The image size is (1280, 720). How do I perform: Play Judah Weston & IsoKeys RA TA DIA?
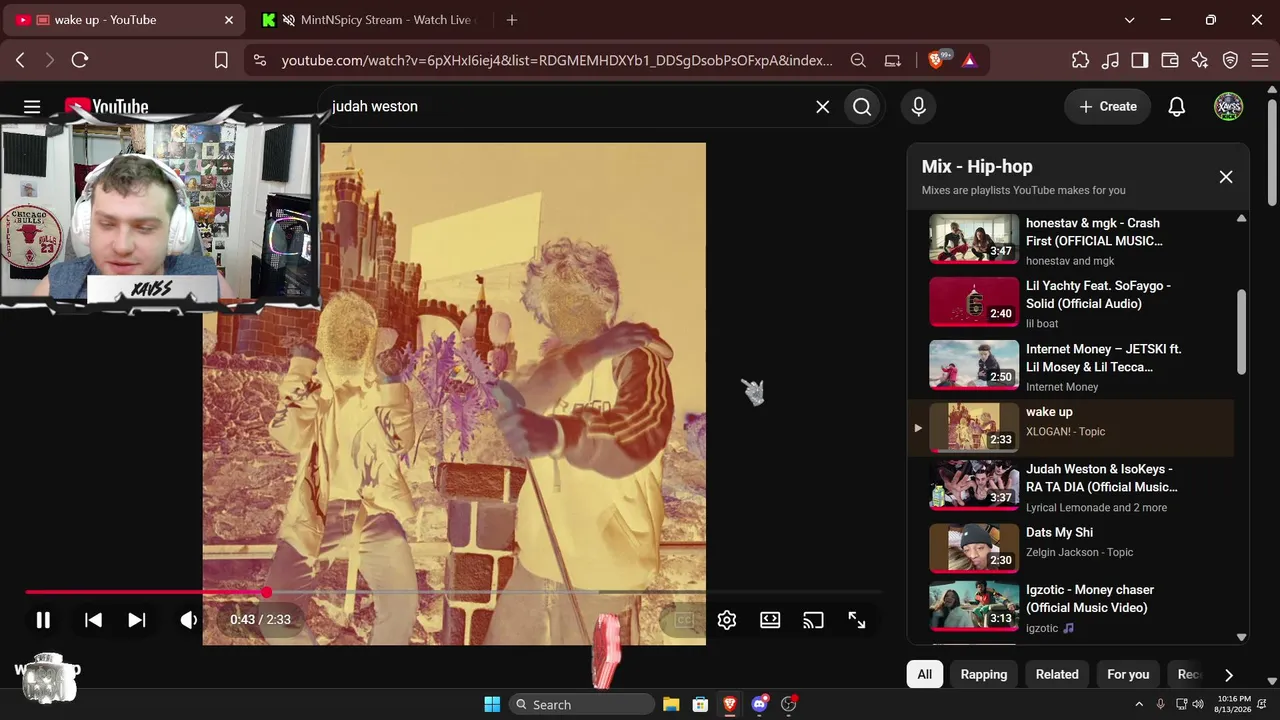1071,487
